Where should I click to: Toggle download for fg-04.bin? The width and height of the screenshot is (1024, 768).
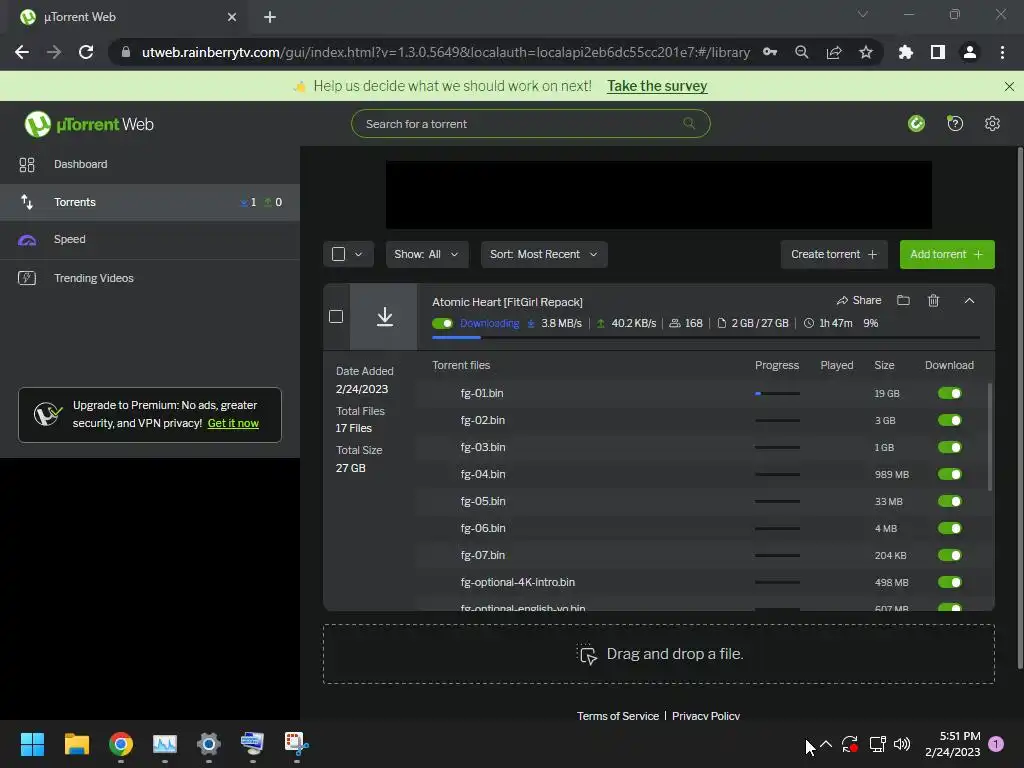pyautogui.click(x=950, y=474)
